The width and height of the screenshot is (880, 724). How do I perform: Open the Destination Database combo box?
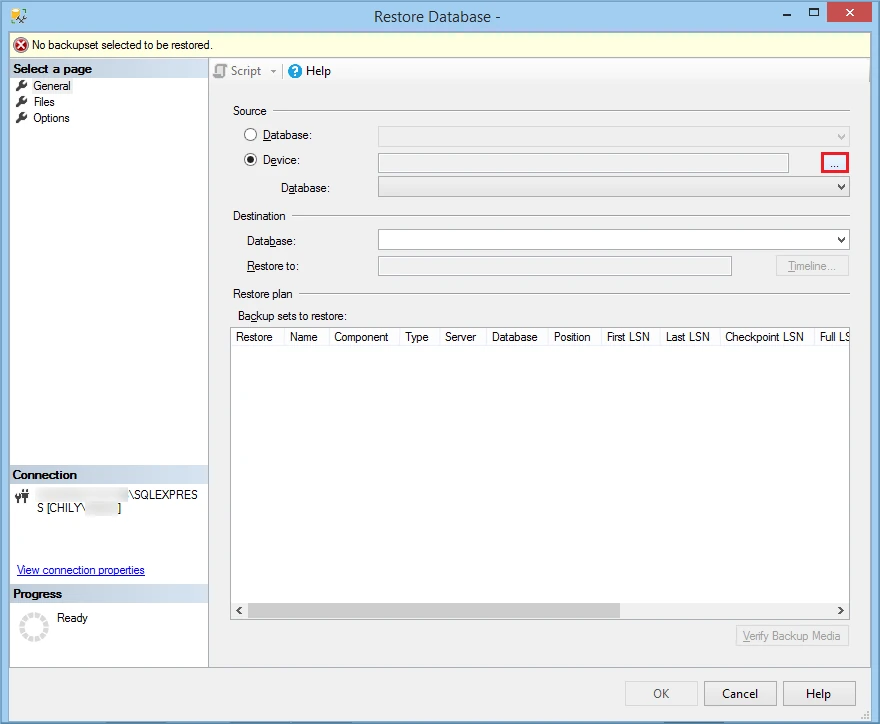[x=613, y=240]
